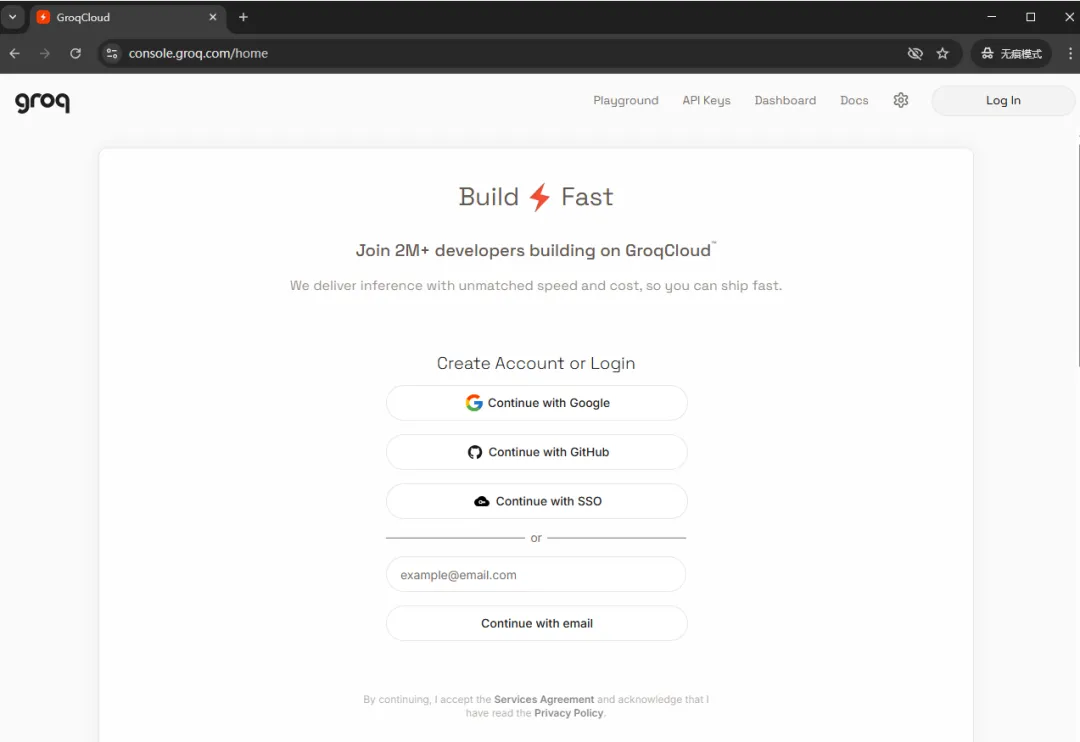Expand the tab search dropdown arrow
Viewport: 1080px width, 742px height.
click(12, 17)
